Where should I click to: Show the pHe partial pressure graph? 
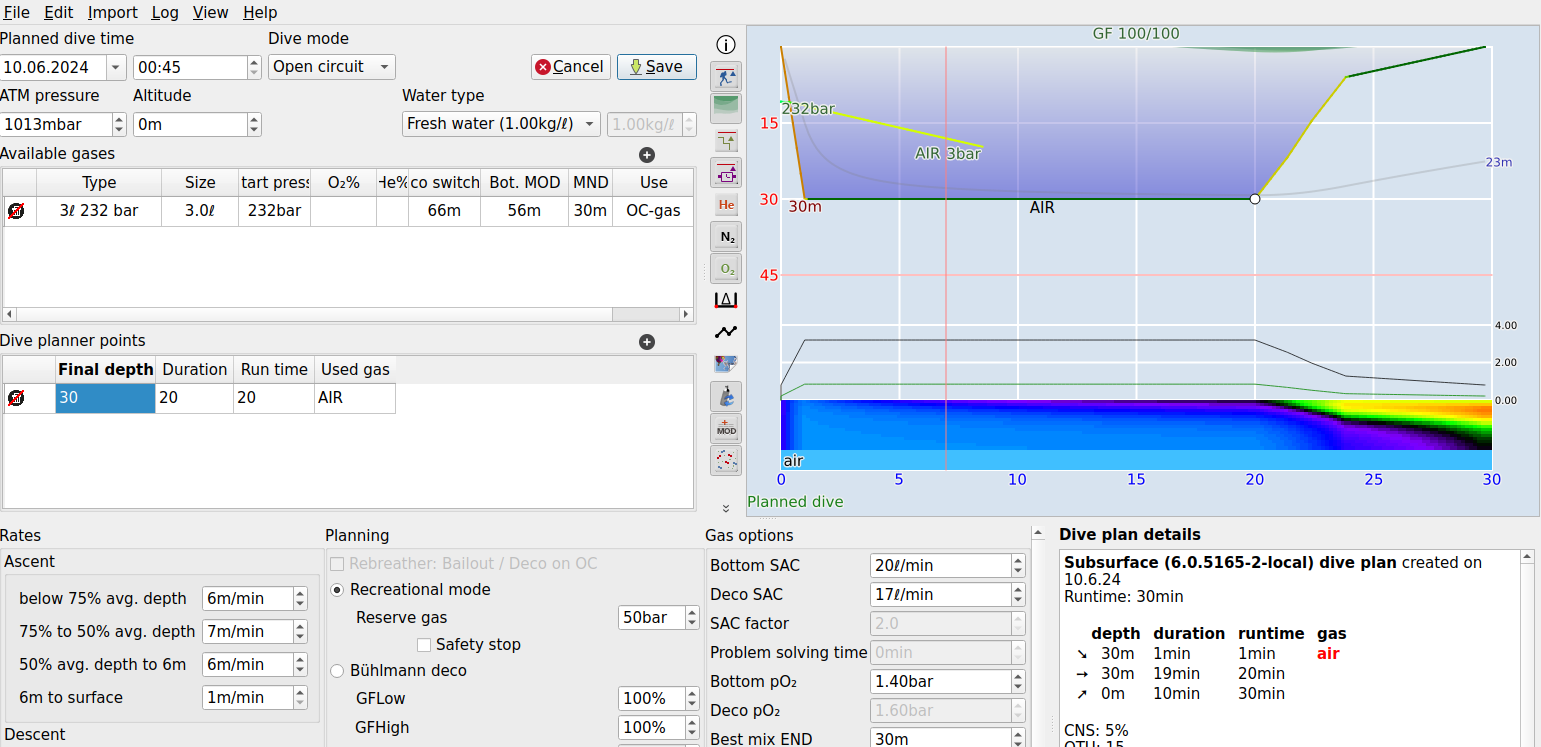pos(726,204)
